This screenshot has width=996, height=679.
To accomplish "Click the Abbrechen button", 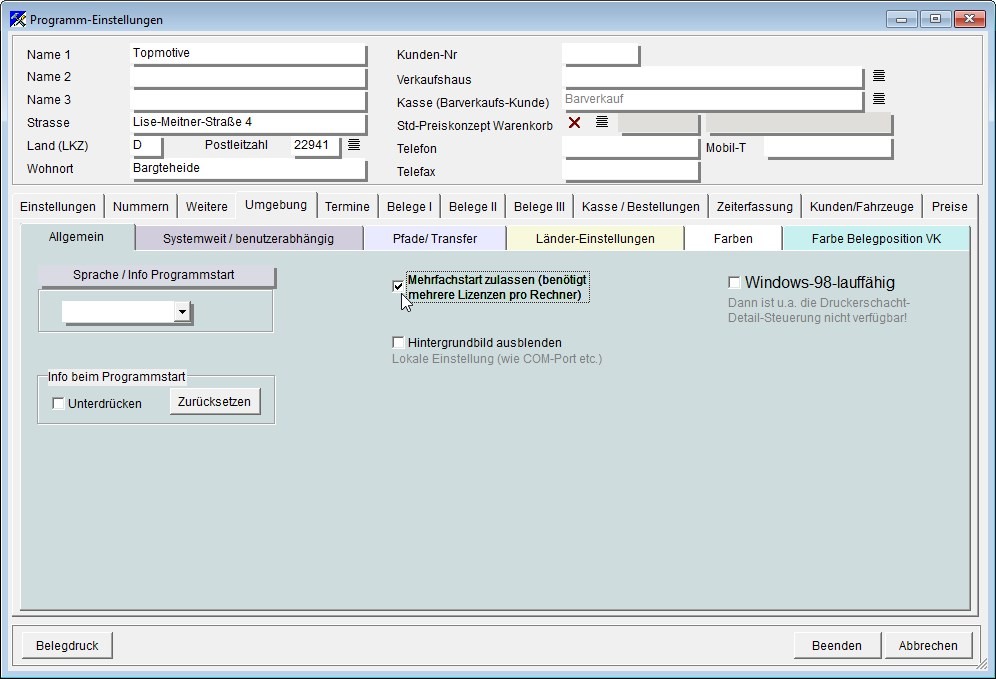I will tap(928, 645).
